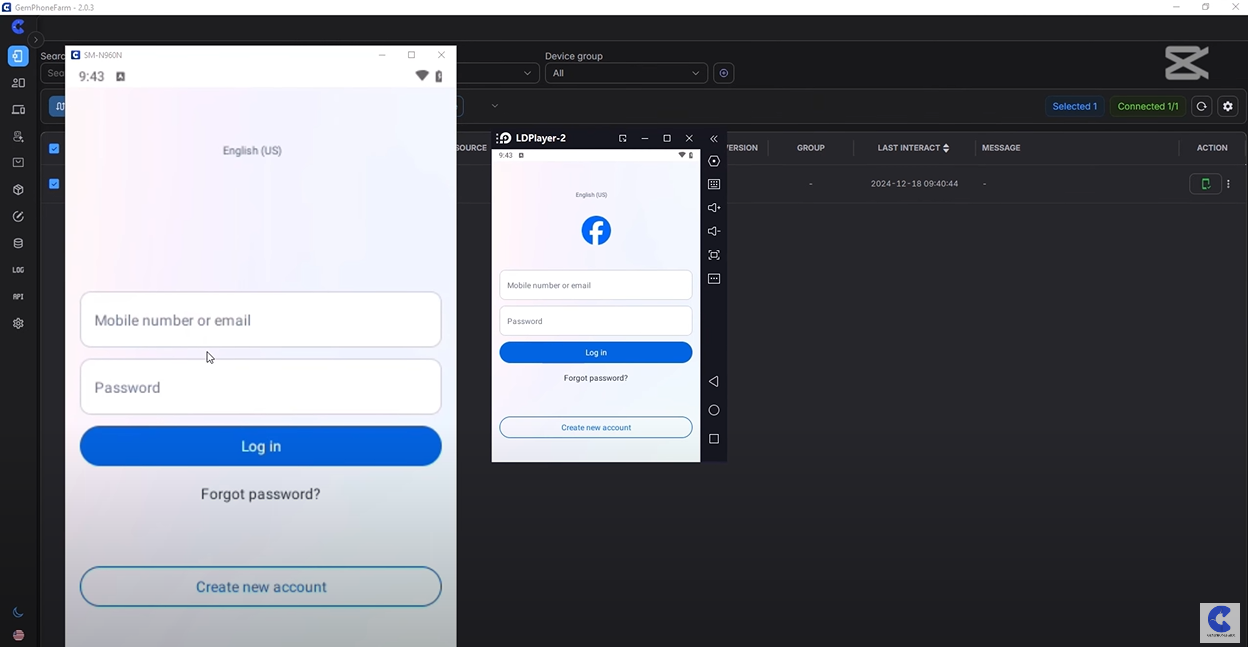The width and height of the screenshot is (1248, 647).
Task: Click the GemPhoneFarm logo at sidebar top
Action: (x=18, y=27)
